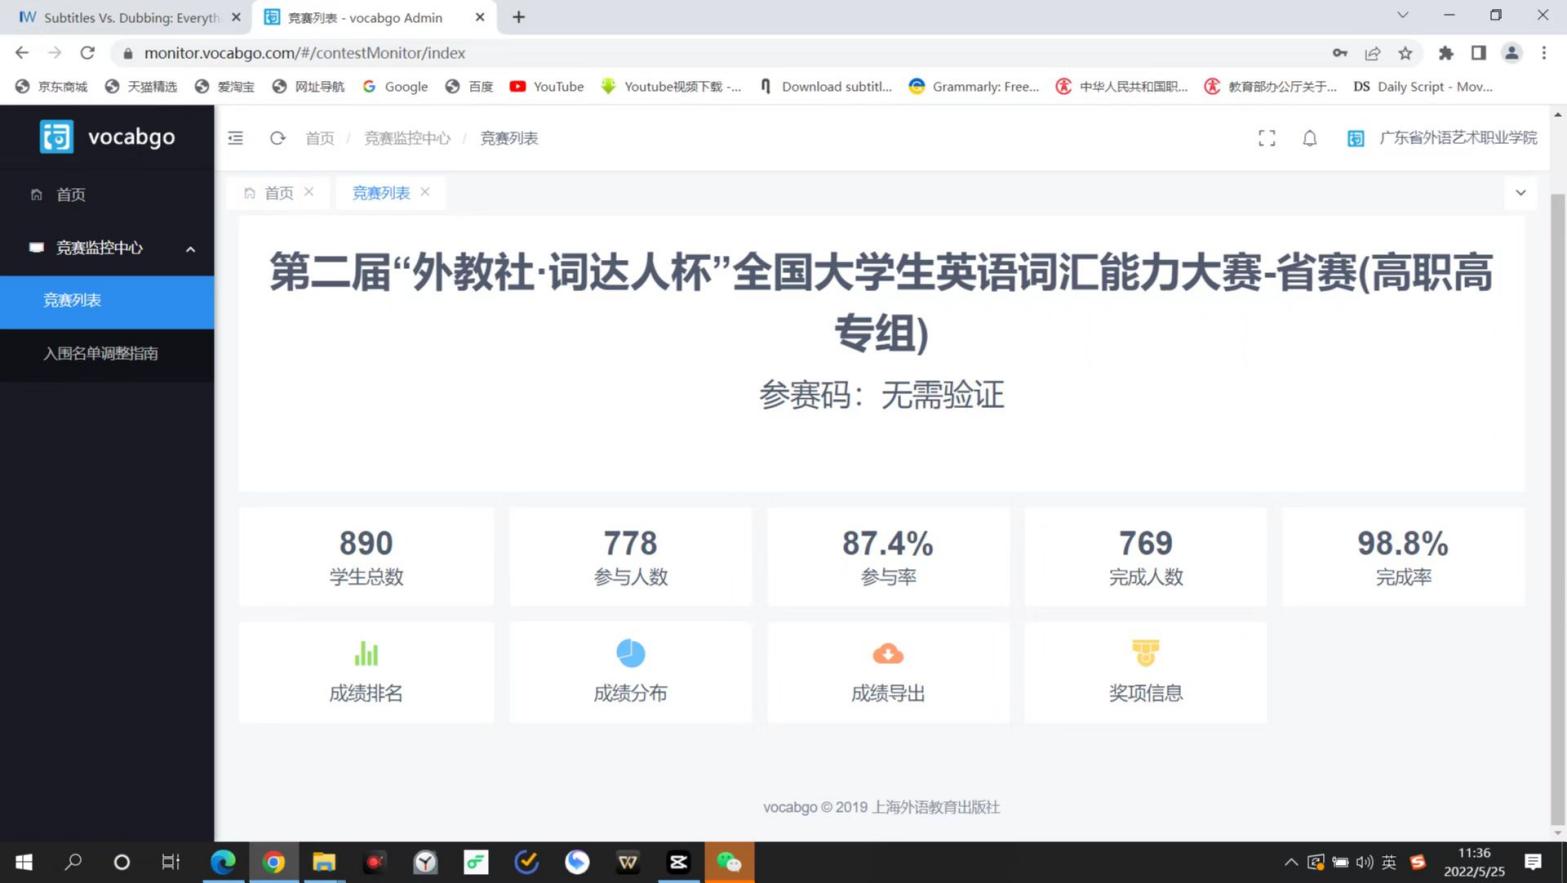Close the 竞赛列表 page tab

click(425, 192)
